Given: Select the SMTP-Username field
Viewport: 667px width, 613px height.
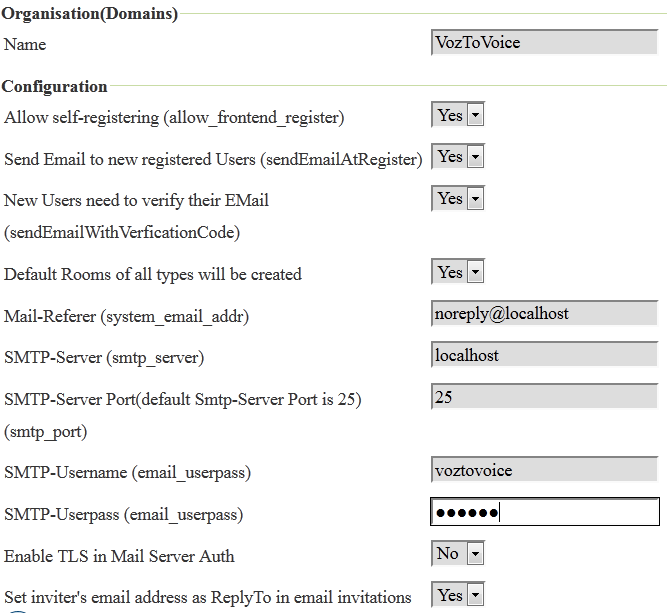Looking at the screenshot, I should 544,470.
